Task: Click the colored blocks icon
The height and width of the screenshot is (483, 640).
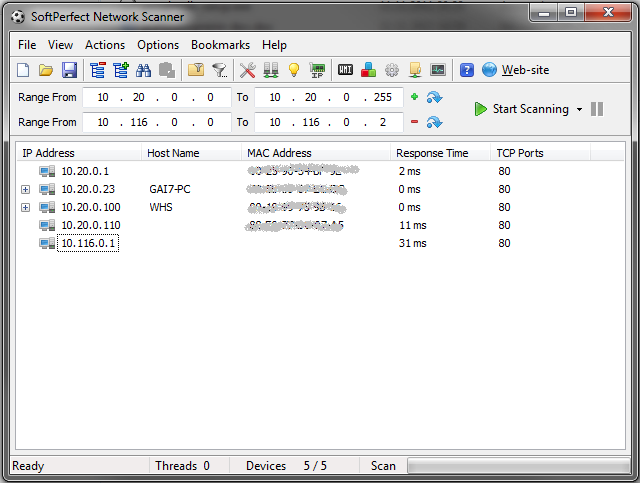Action: [368, 70]
